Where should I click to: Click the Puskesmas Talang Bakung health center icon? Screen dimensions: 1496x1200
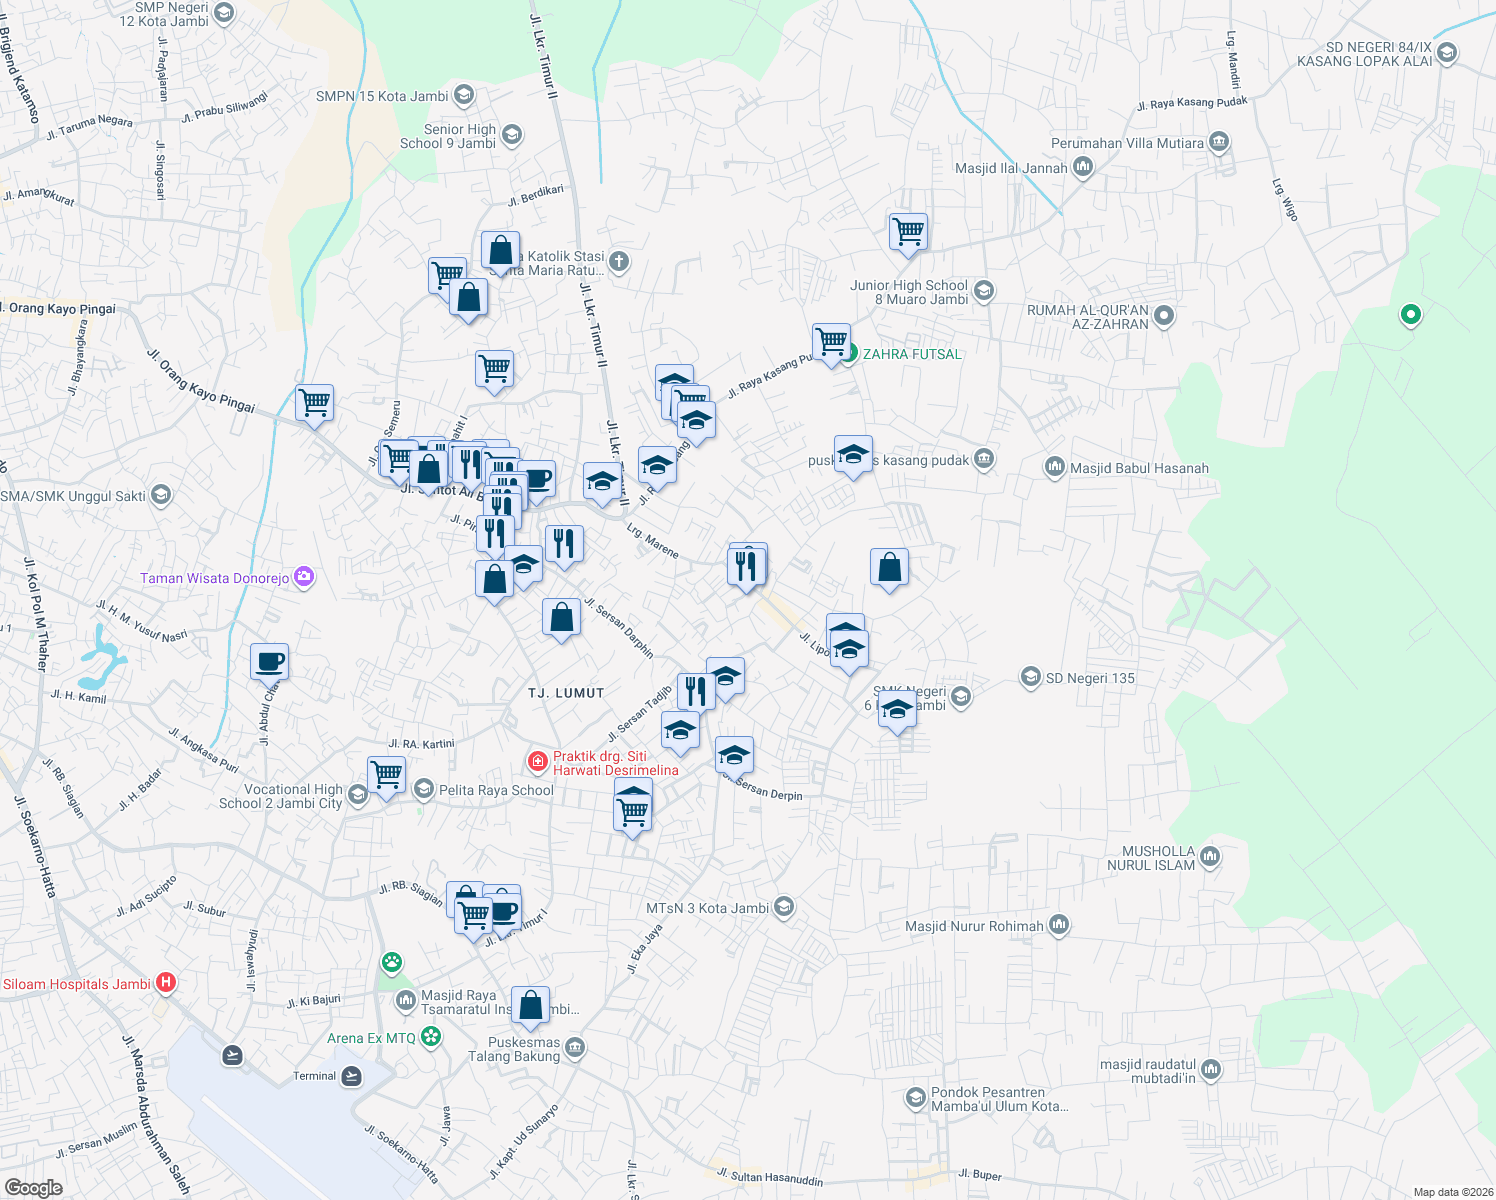click(573, 1049)
